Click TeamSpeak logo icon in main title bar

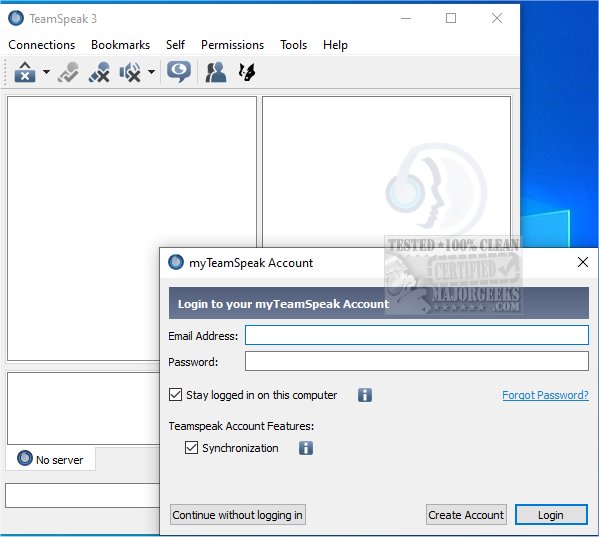(16, 18)
